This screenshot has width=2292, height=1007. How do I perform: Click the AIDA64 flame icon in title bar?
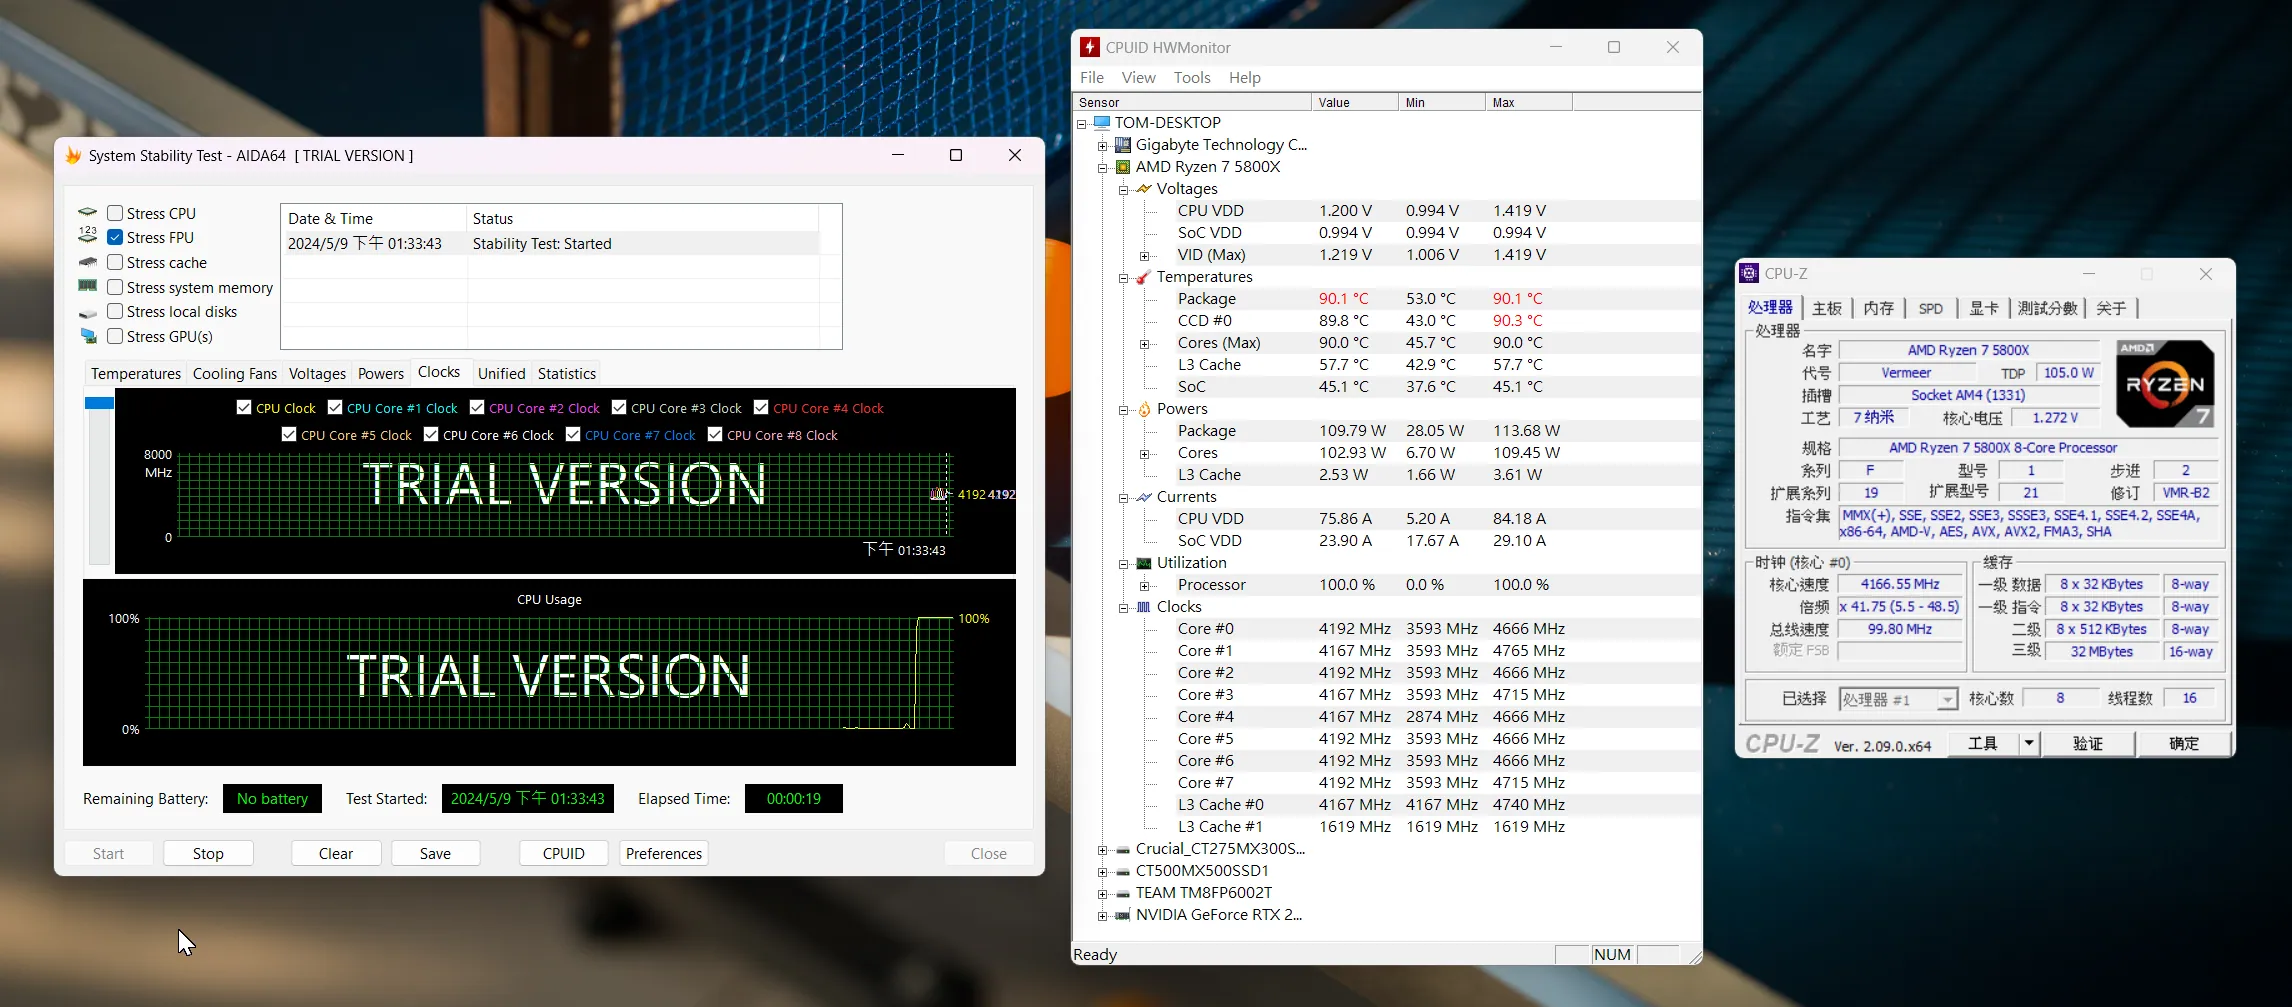coord(73,156)
